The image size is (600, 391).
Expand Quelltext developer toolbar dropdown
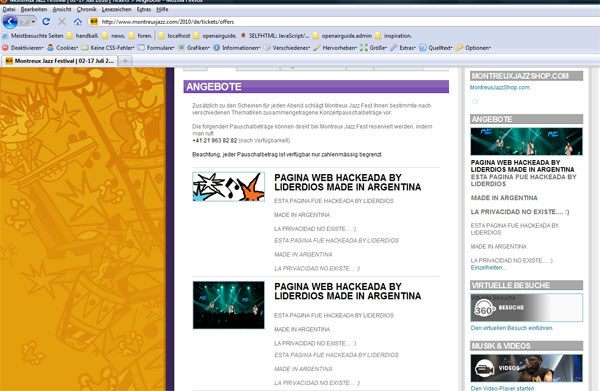coord(436,48)
